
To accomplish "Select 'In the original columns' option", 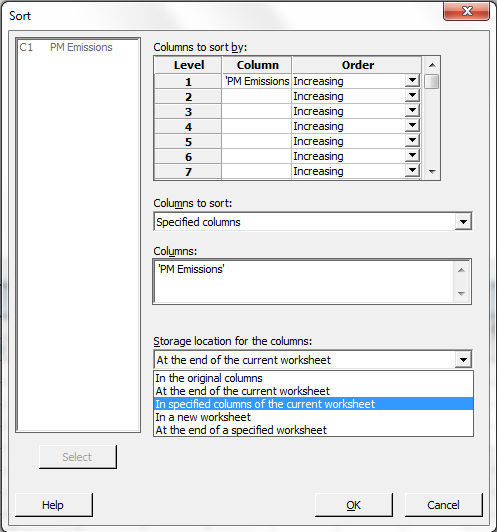I will point(313,378).
